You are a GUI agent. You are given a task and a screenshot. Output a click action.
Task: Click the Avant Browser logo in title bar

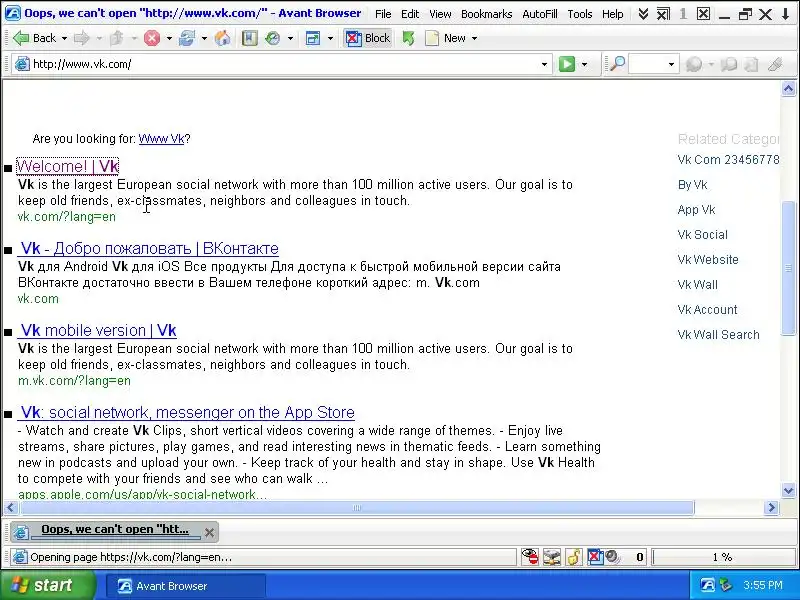coord(12,13)
